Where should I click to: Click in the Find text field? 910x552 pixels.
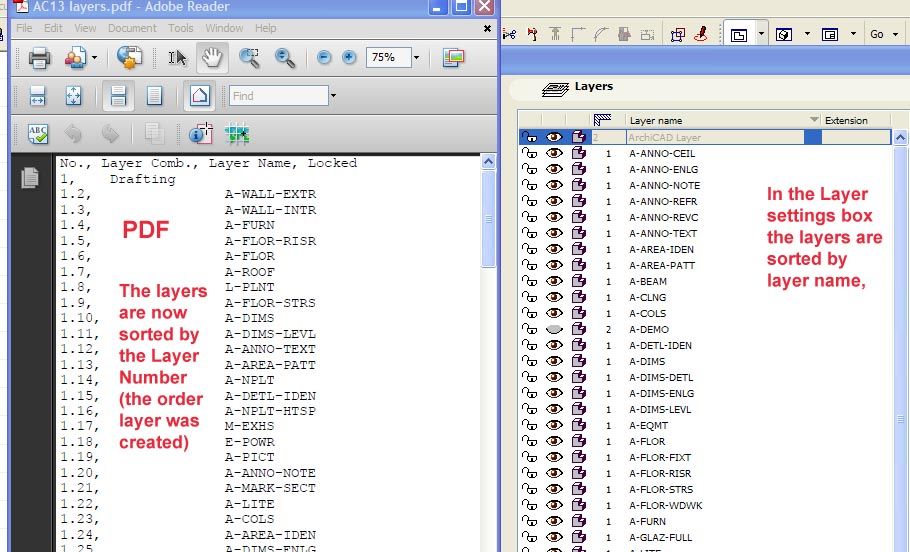tap(279, 96)
